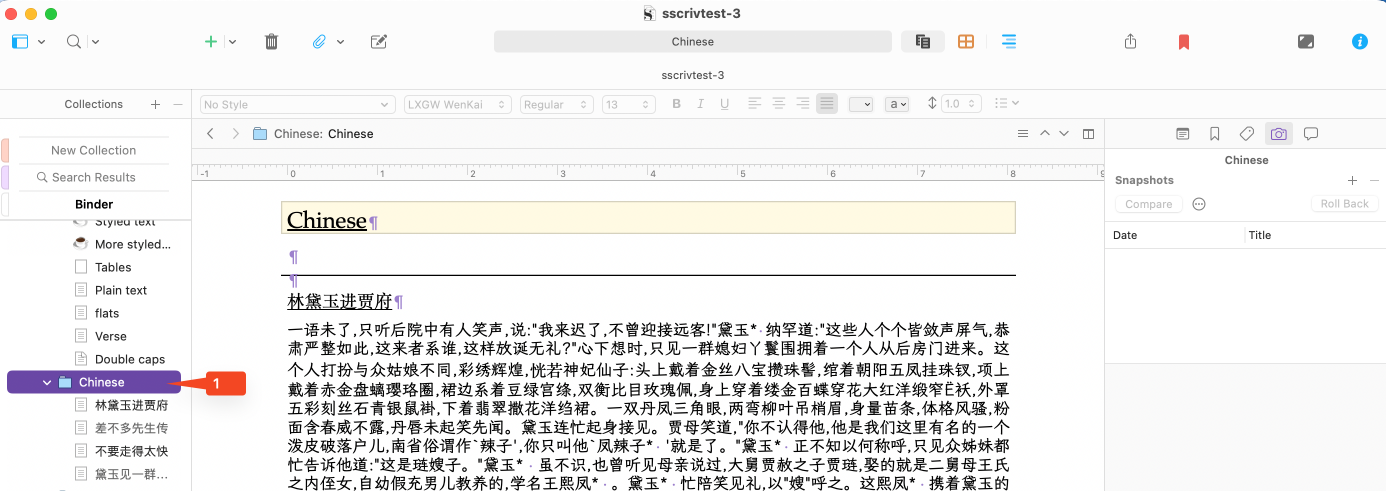Sort snapshots by Date column header
Image resolution: width=1386 pixels, height=491 pixels.
tap(1175, 235)
